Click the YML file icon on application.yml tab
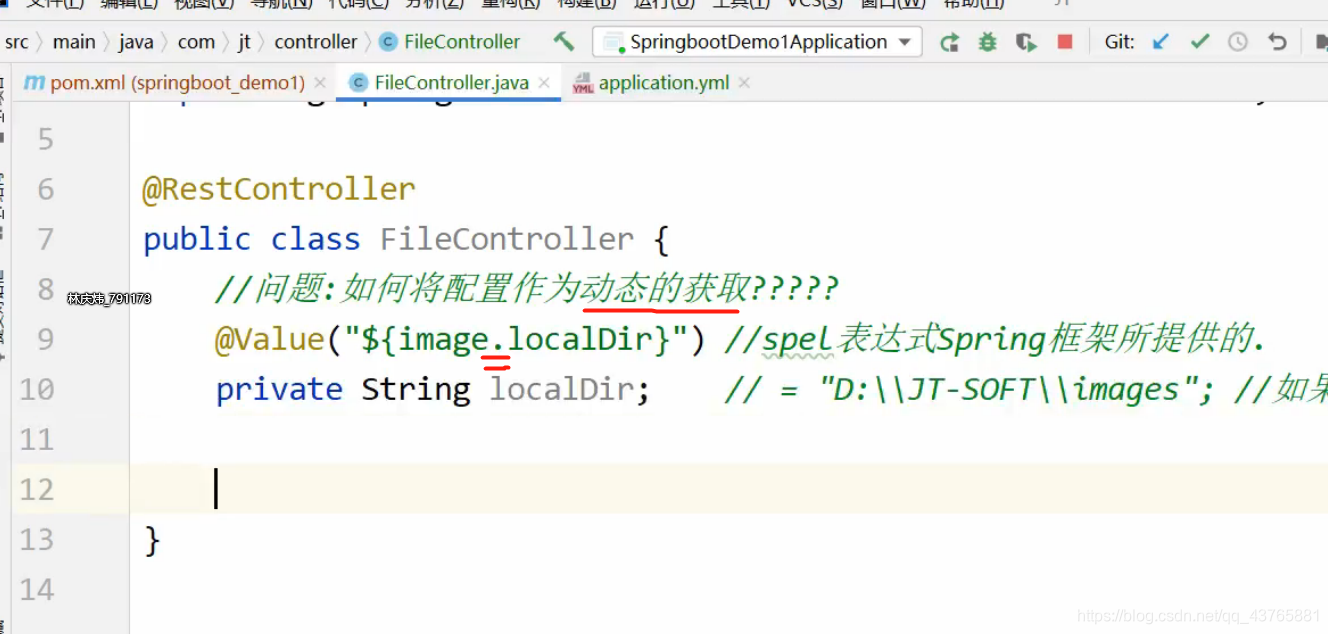Screen dimensions: 1328x634 [x=583, y=84]
